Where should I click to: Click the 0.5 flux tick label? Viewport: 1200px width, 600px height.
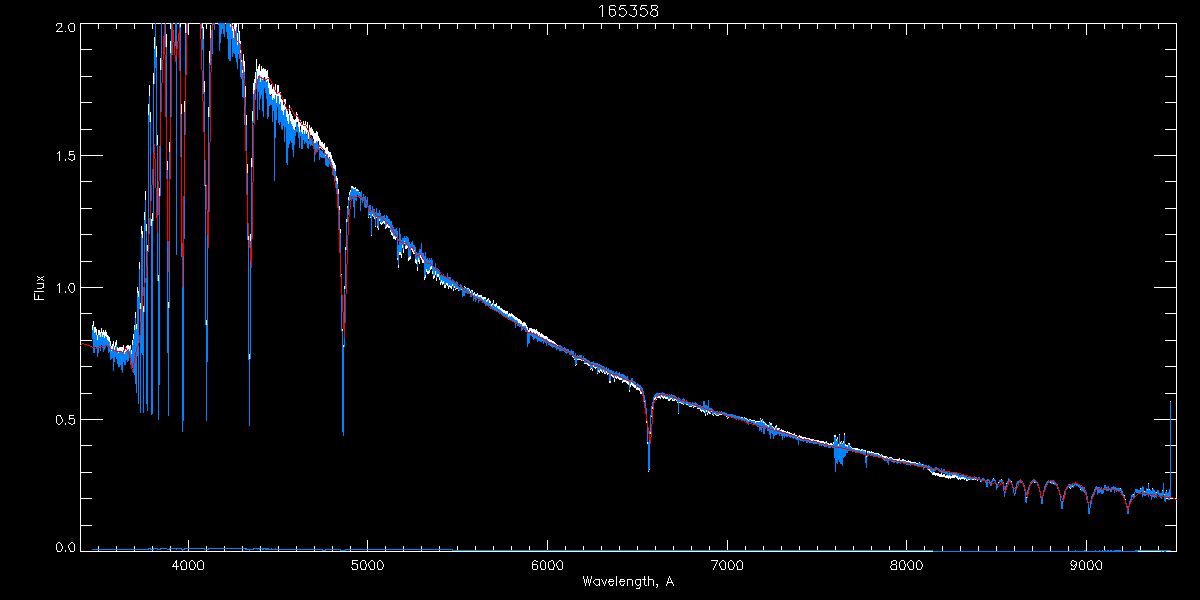tap(64, 419)
